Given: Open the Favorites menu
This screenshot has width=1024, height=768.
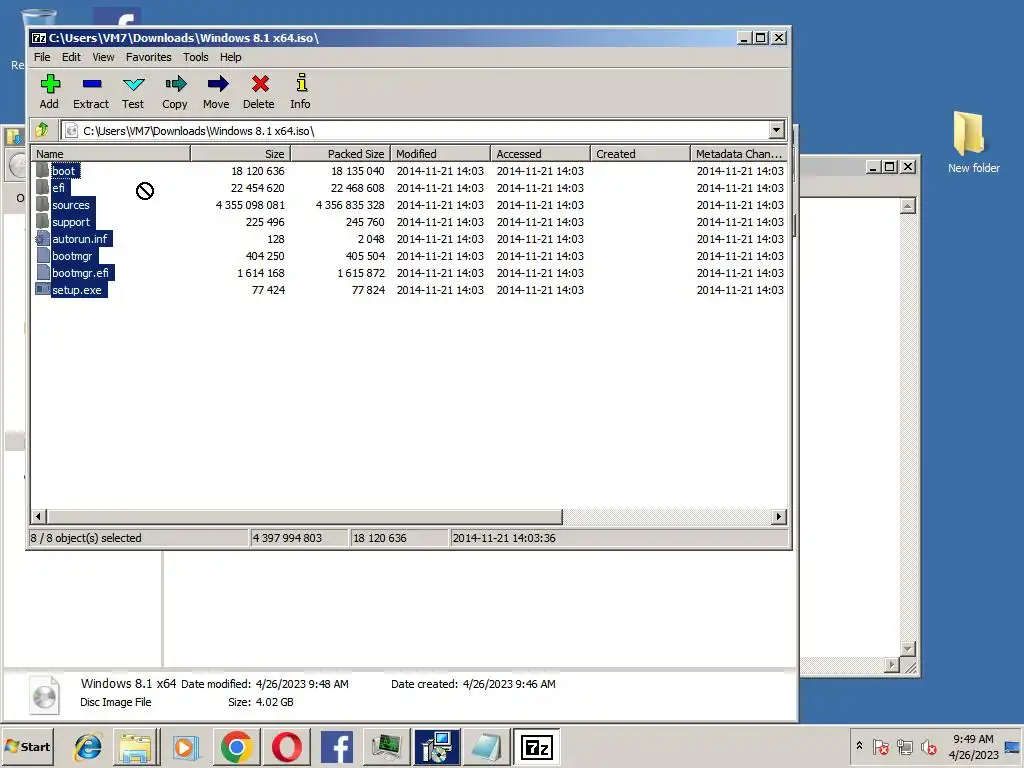Looking at the screenshot, I should pos(148,57).
